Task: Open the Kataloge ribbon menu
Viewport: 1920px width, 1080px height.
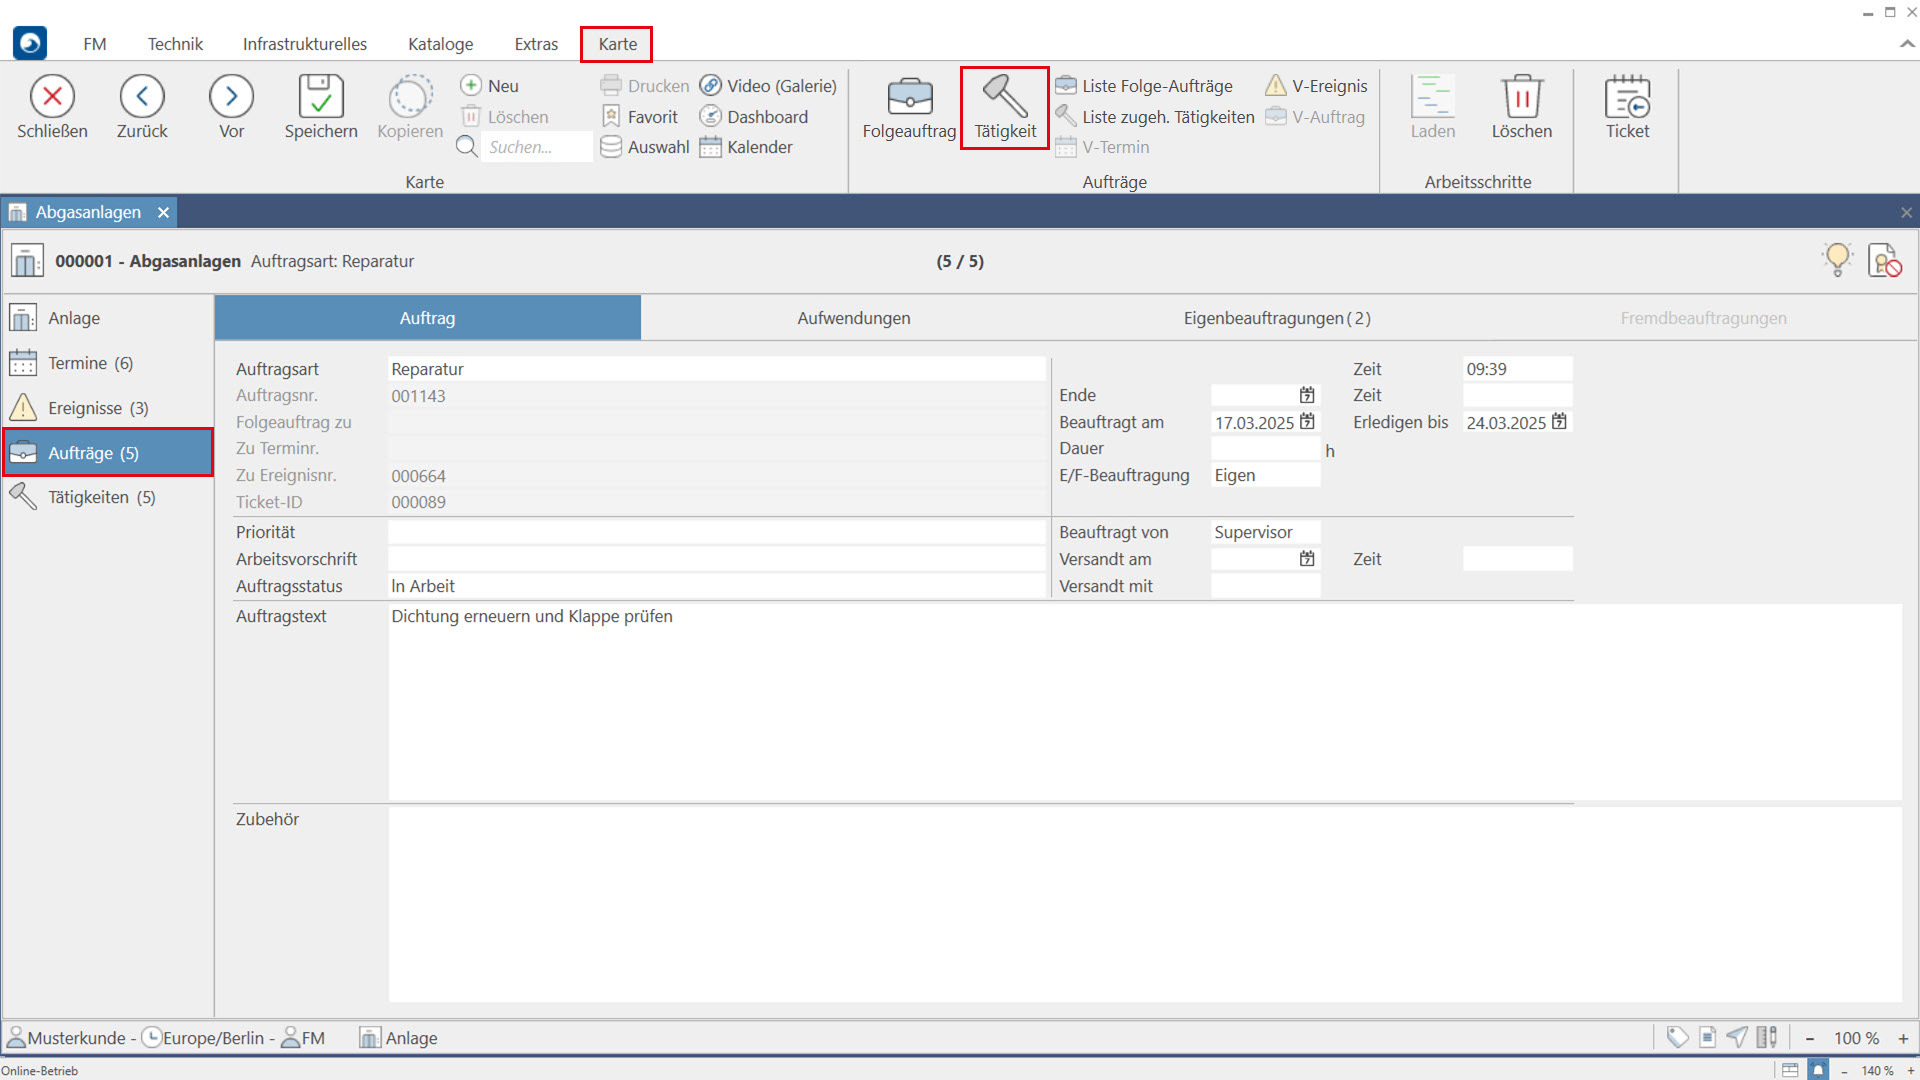Action: tap(440, 44)
